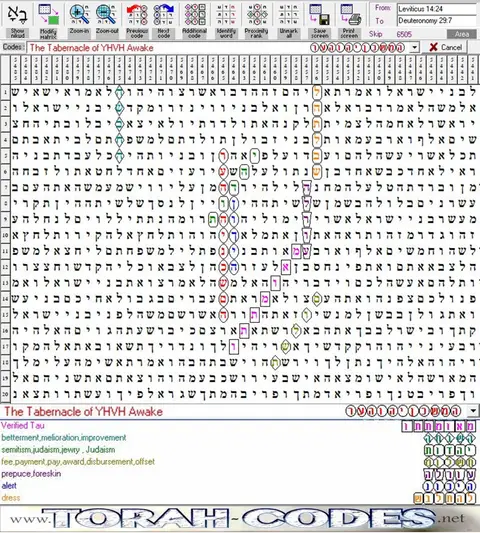Click the Hebrew letters beside 'alert'
The image size is (480, 533).
pyautogui.click(x=449, y=486)
